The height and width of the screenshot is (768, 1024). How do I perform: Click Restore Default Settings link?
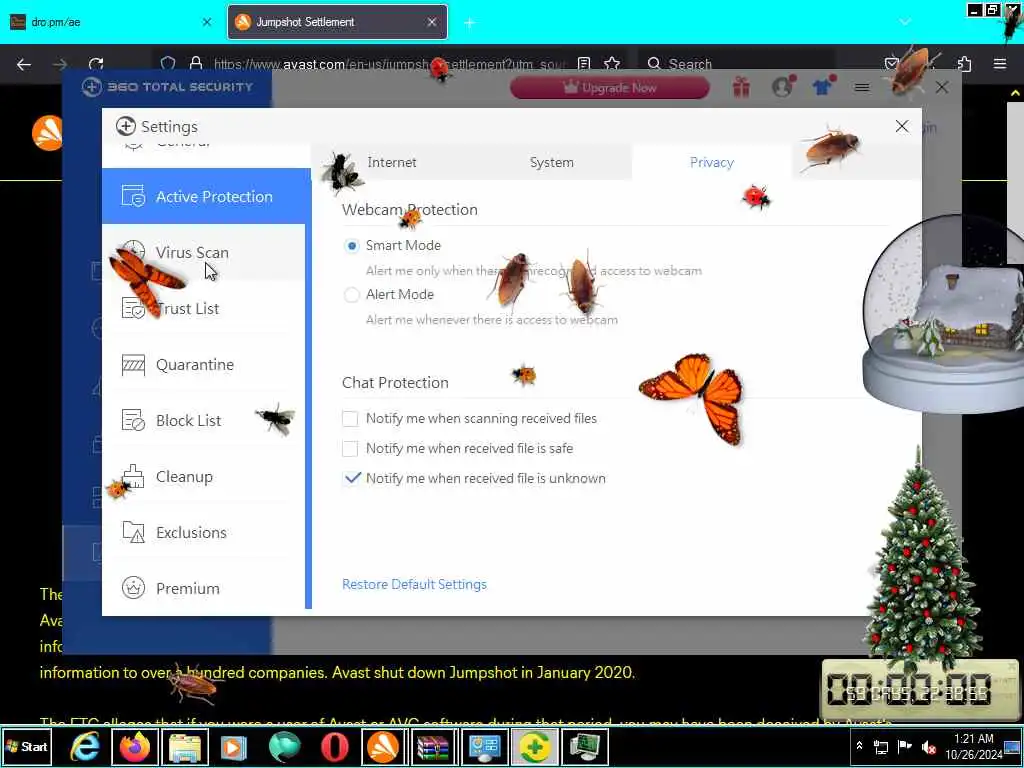pos(415,584)
